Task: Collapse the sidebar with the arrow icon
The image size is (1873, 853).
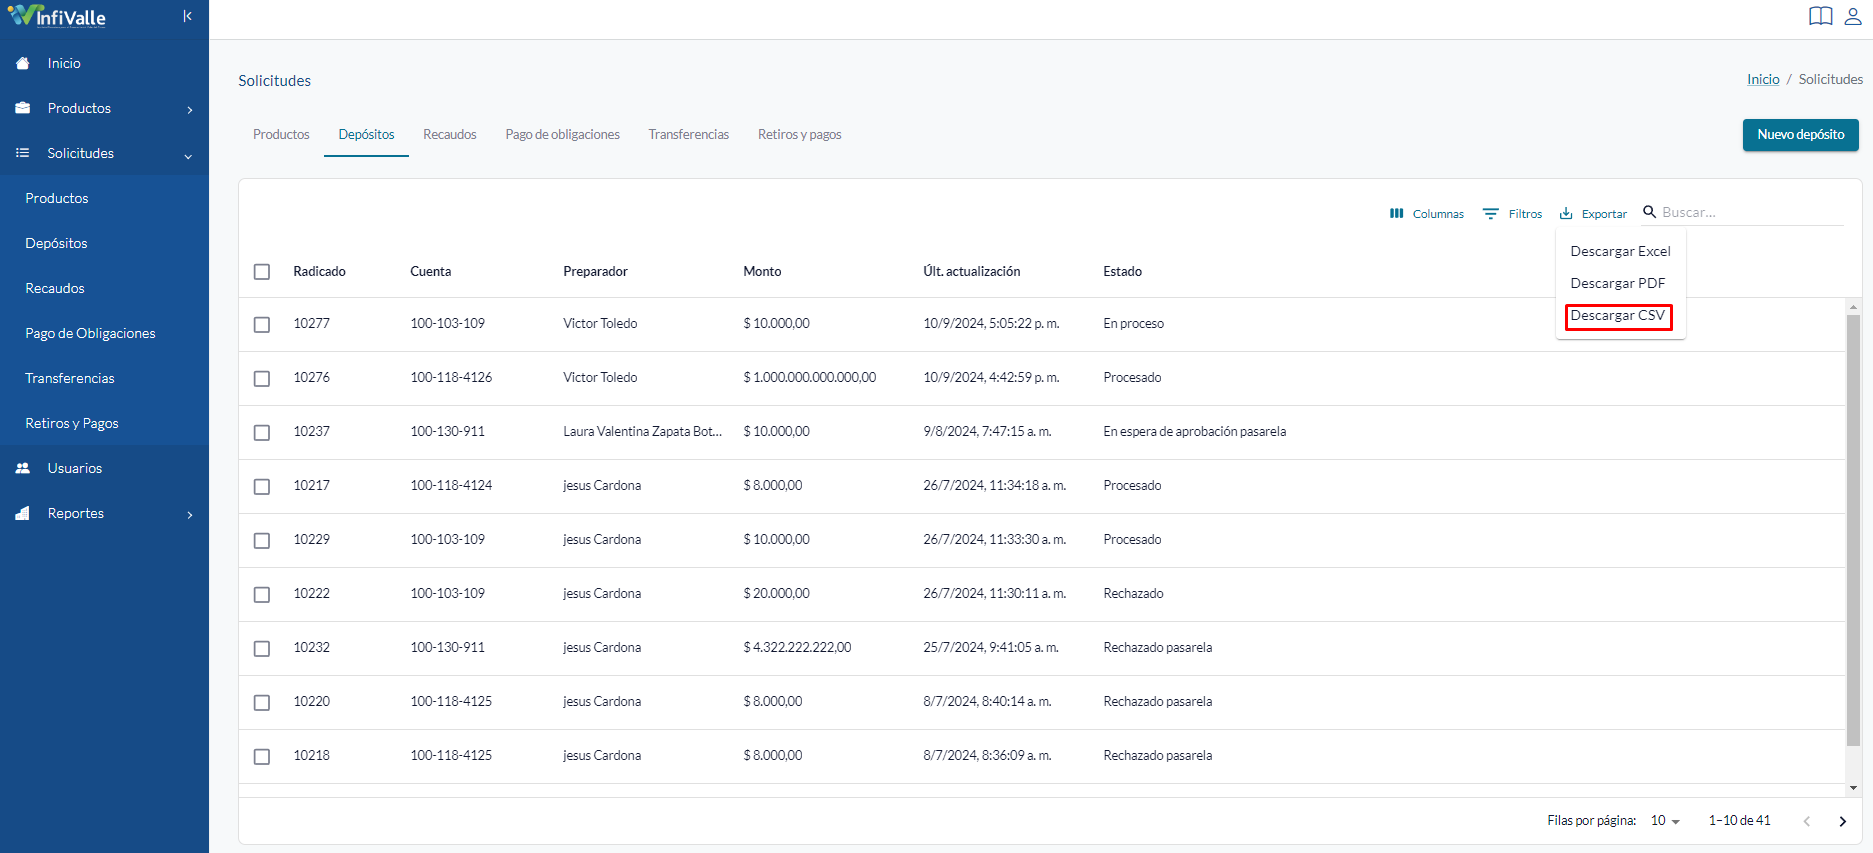Action: pyautogui.click(x=187, y=16)
